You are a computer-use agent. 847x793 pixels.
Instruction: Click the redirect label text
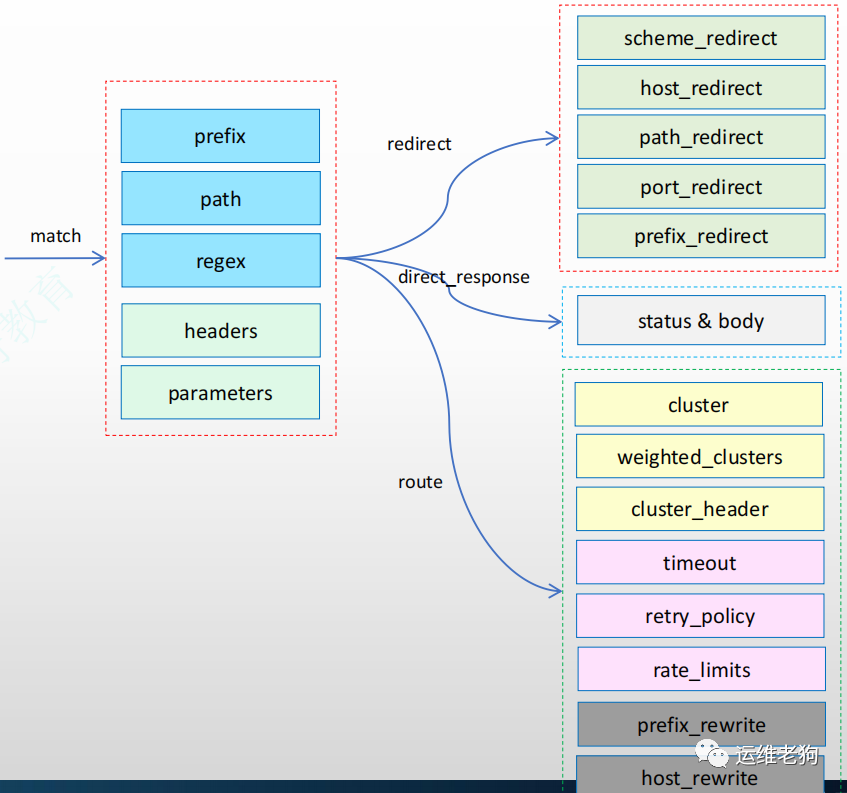419,144
